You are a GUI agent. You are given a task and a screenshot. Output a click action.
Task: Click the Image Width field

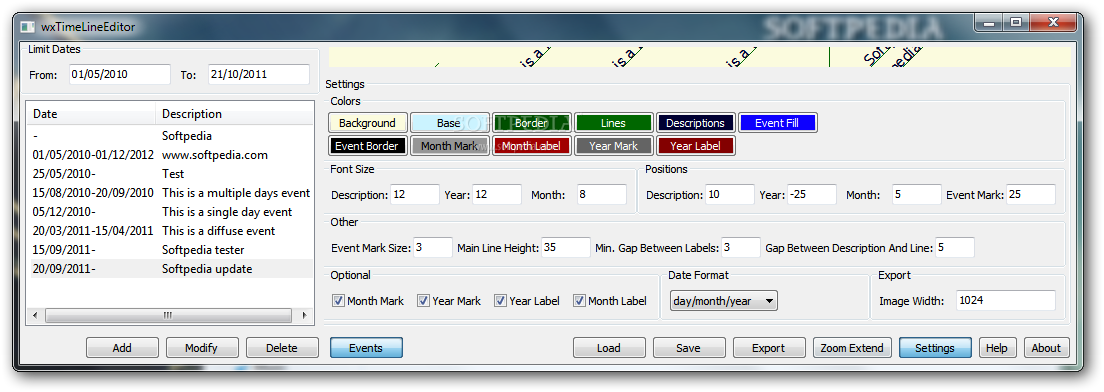click(x=1006, y=301)
